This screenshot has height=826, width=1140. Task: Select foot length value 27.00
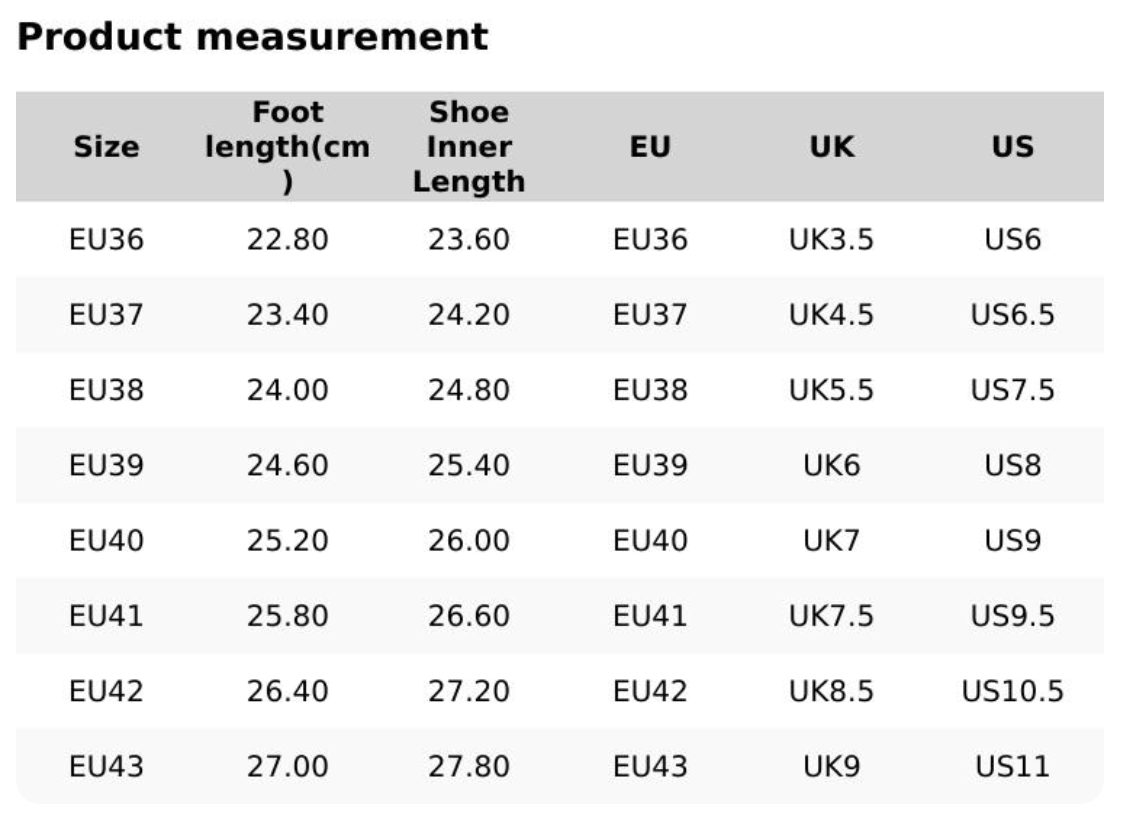tap(288, 767)
